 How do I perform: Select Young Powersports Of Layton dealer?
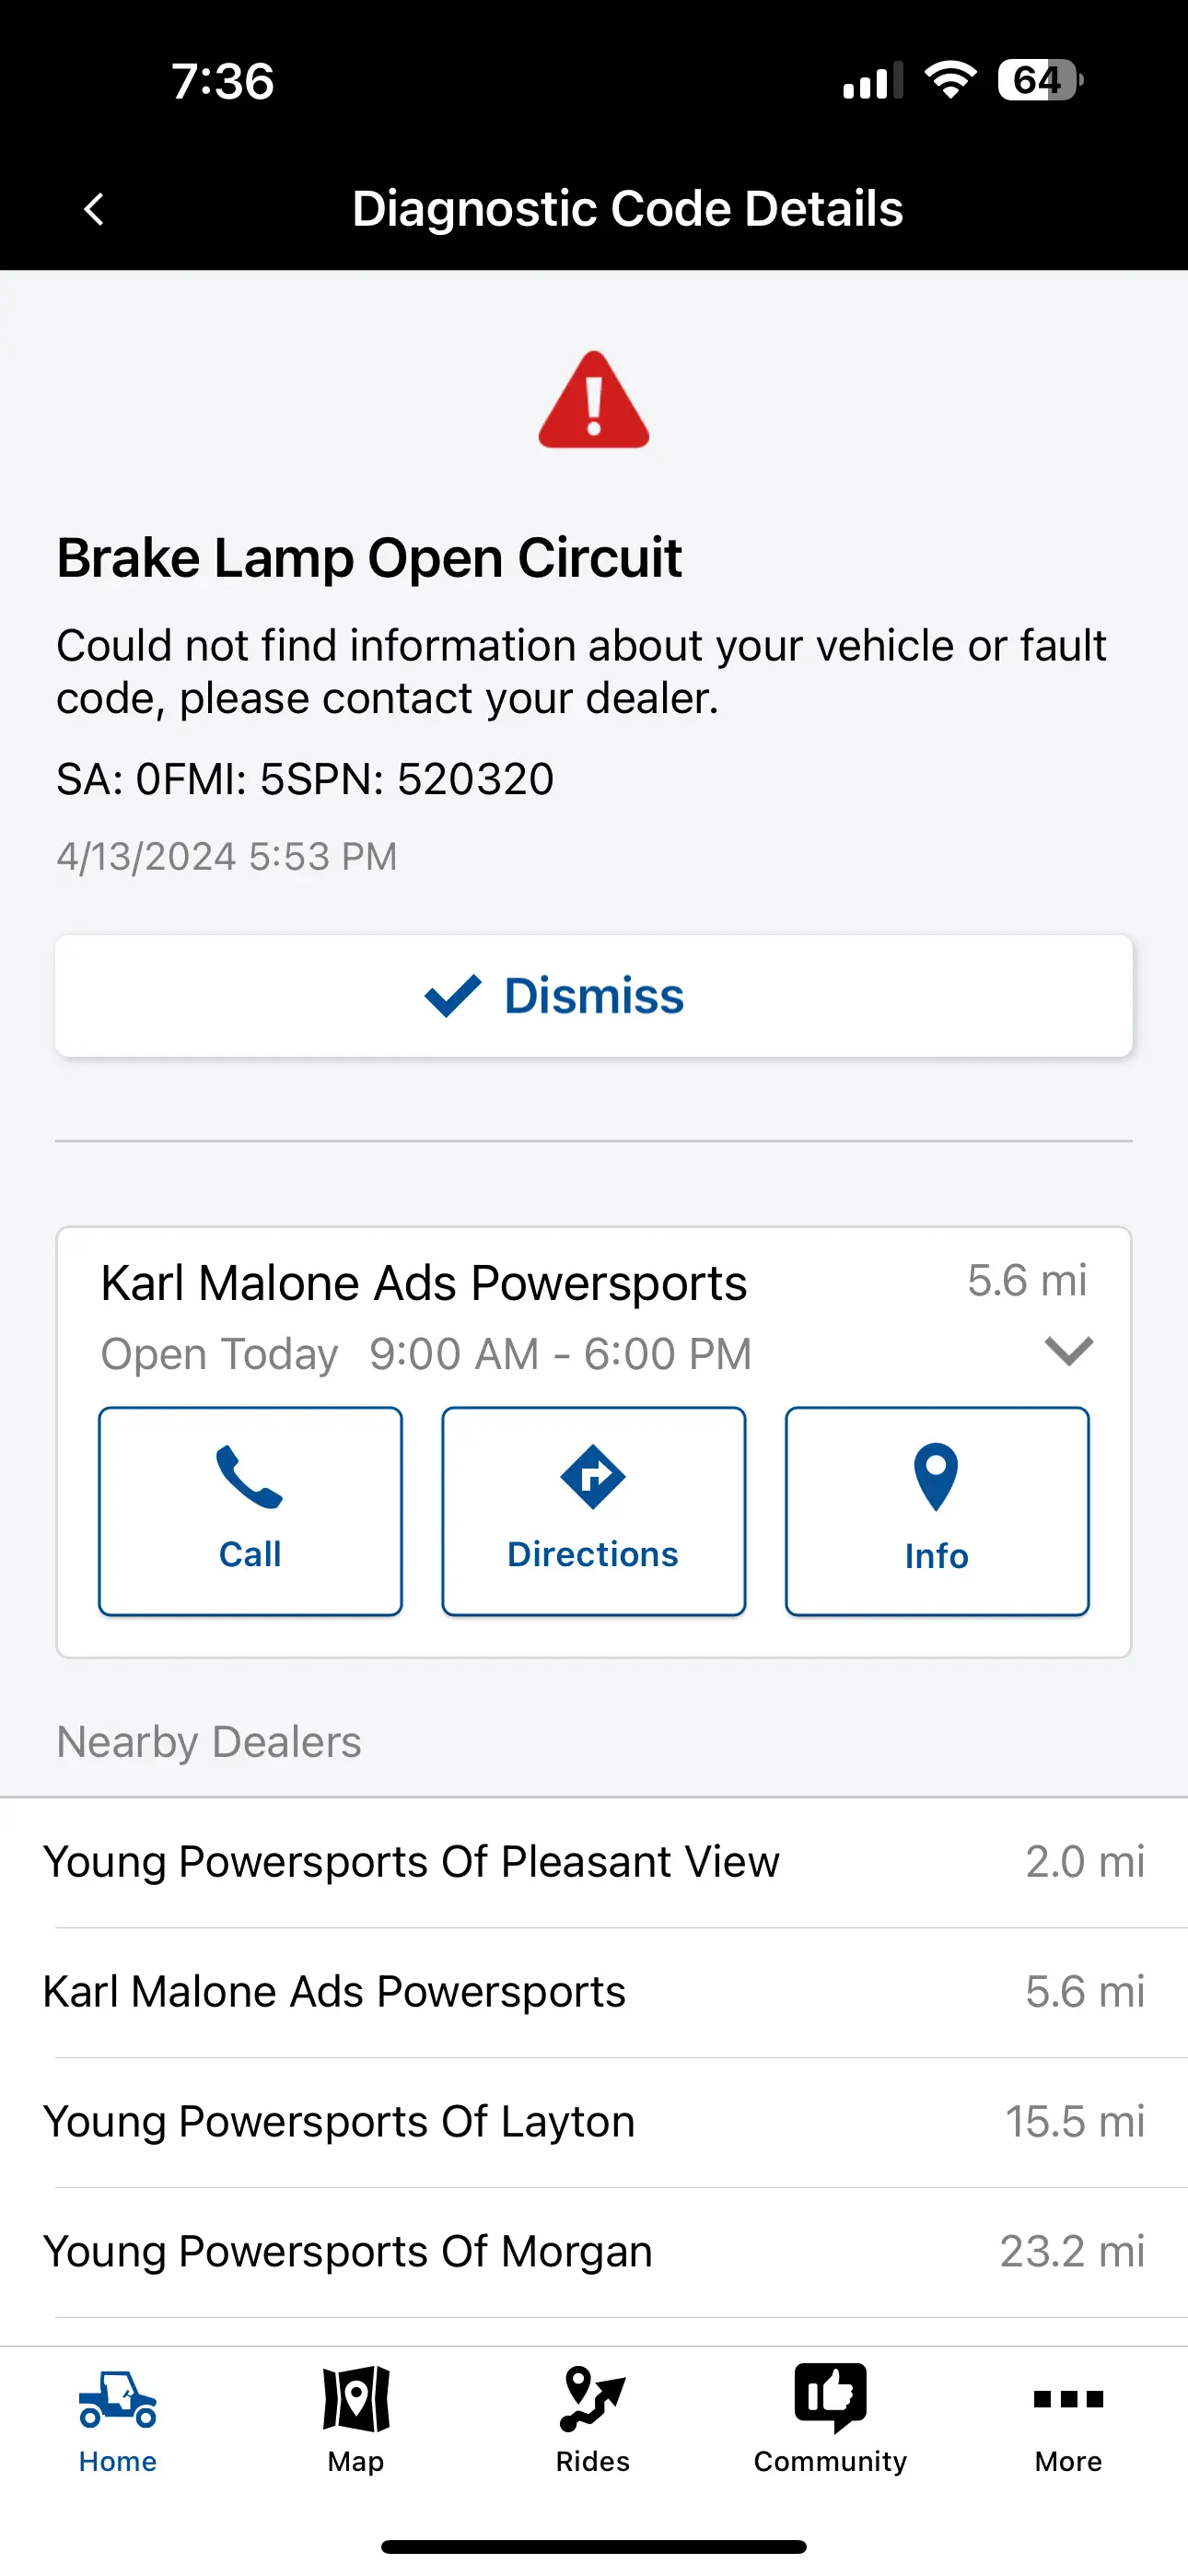point(594,2122)
